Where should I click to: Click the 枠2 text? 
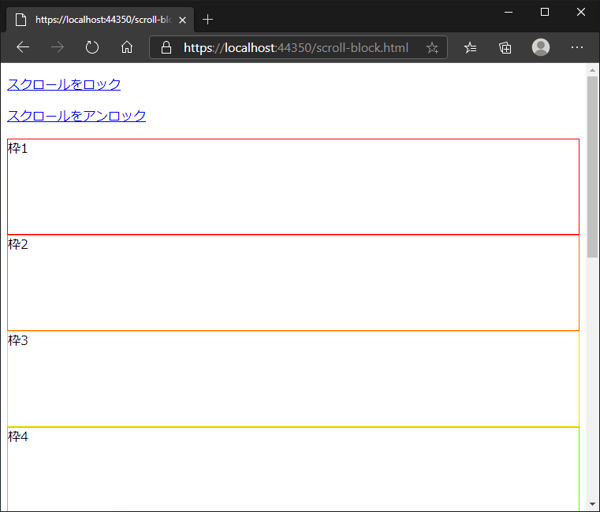18,244
